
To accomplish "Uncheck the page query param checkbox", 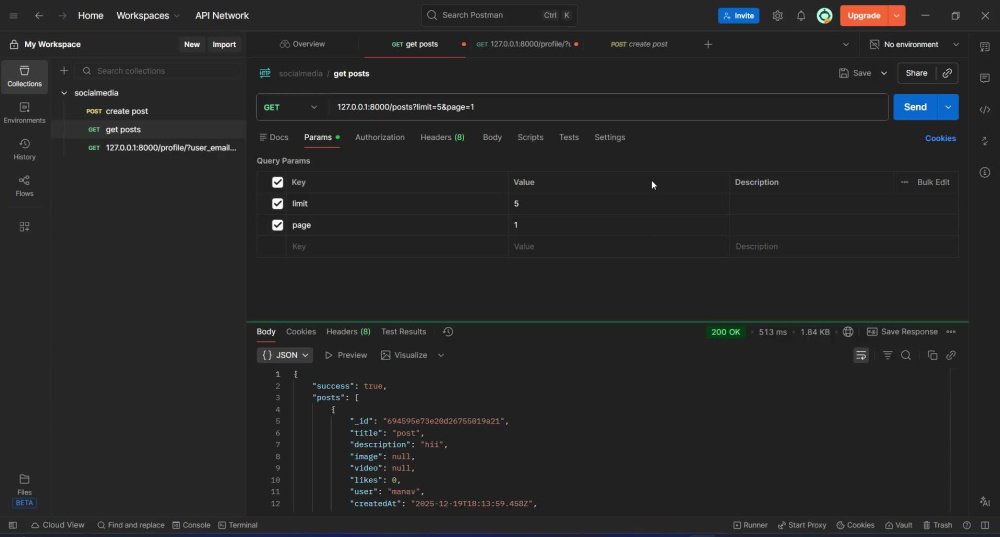I will coord(277,225).
